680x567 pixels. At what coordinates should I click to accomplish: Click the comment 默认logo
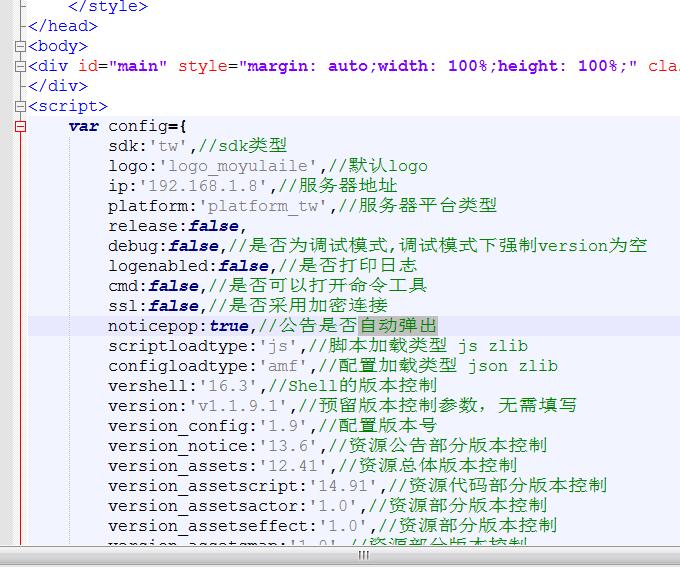coord(388,166)
